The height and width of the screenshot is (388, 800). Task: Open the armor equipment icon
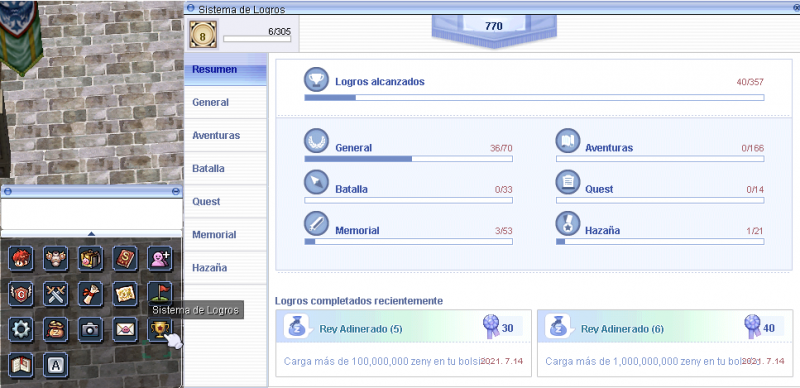[56, 258]
